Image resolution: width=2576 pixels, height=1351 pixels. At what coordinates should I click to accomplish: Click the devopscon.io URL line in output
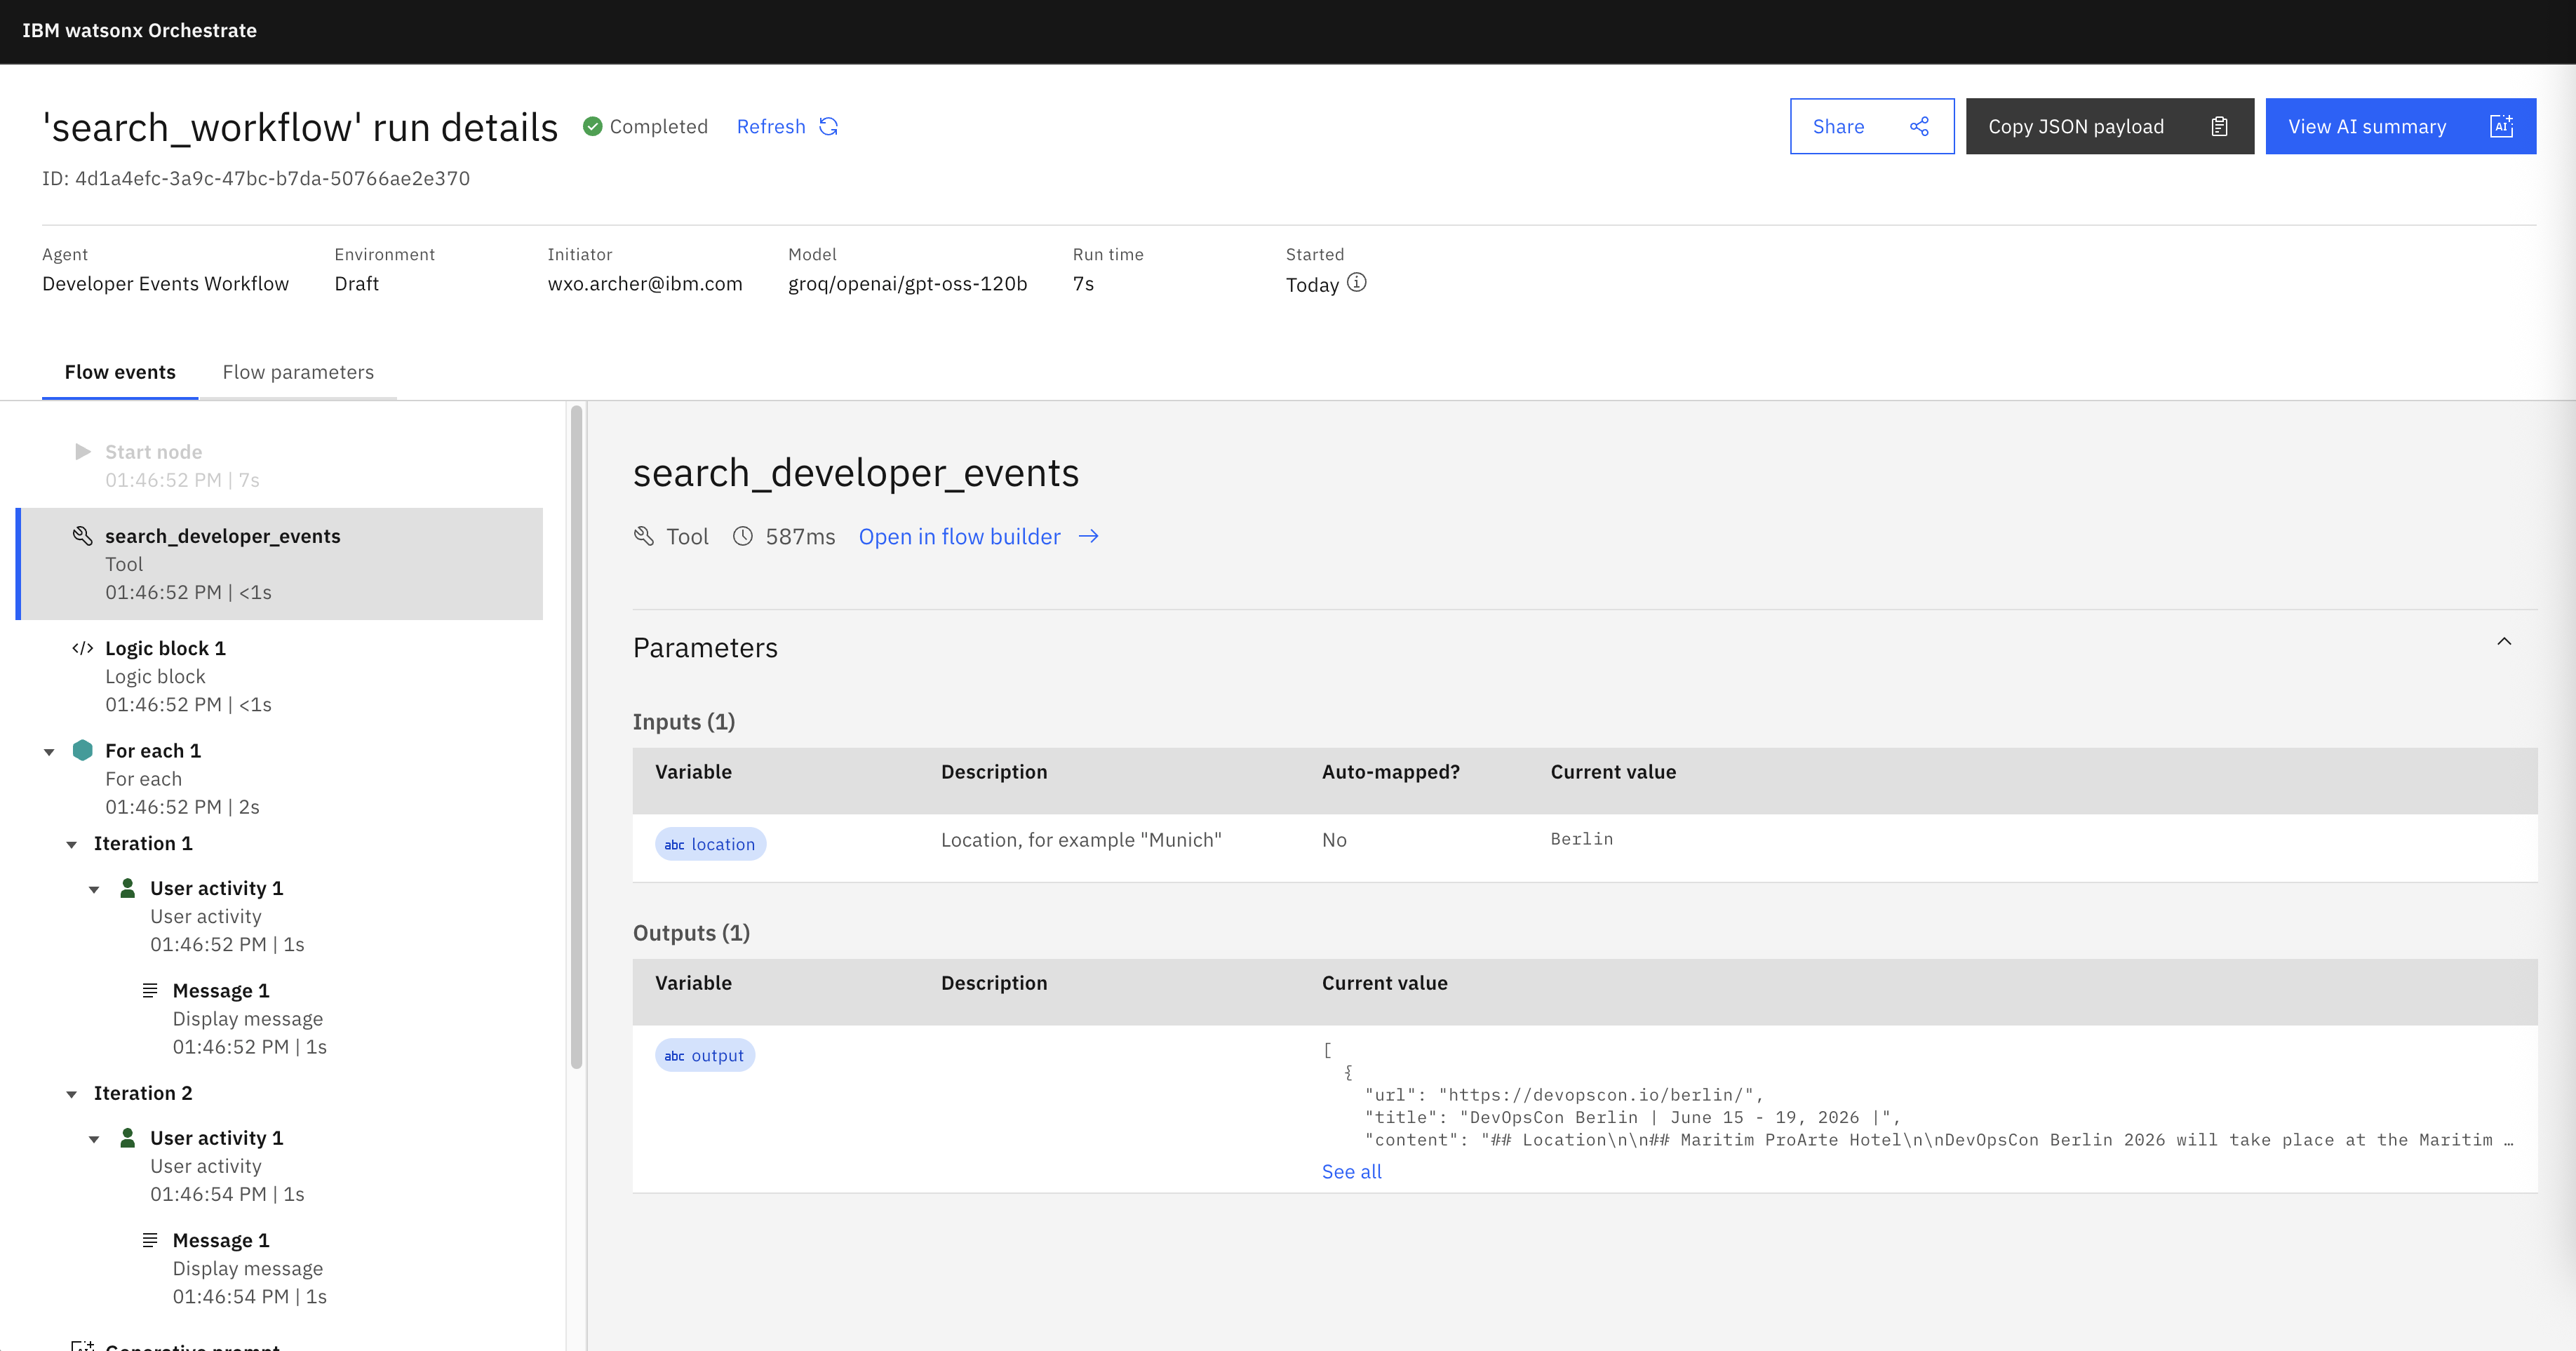(x=1564, y=1095)
